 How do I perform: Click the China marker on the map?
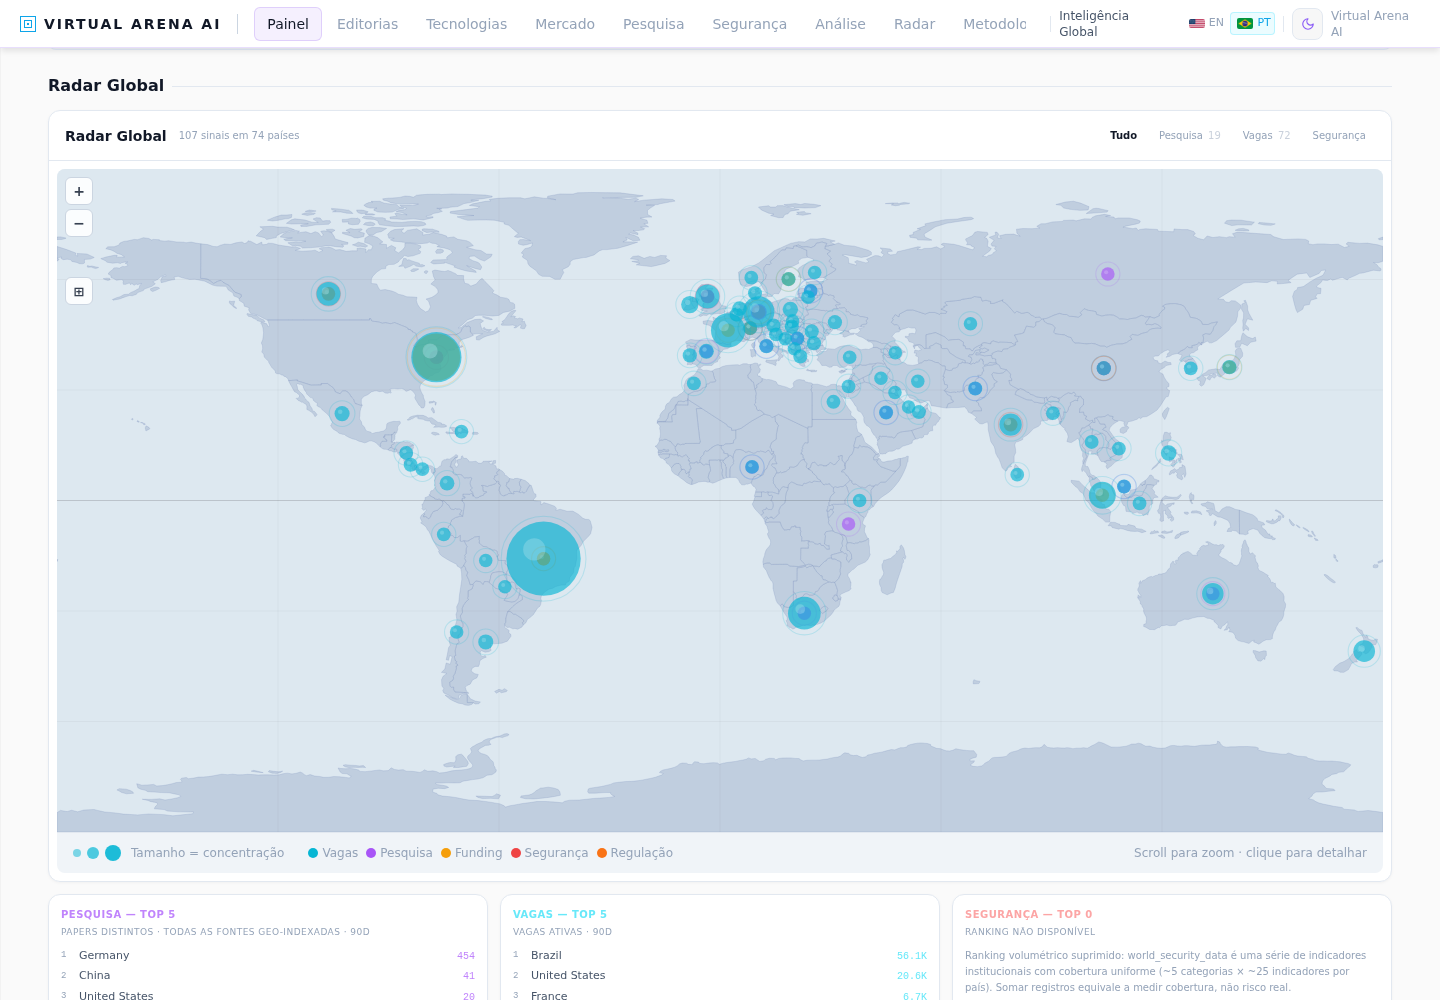coord(1103,368)
